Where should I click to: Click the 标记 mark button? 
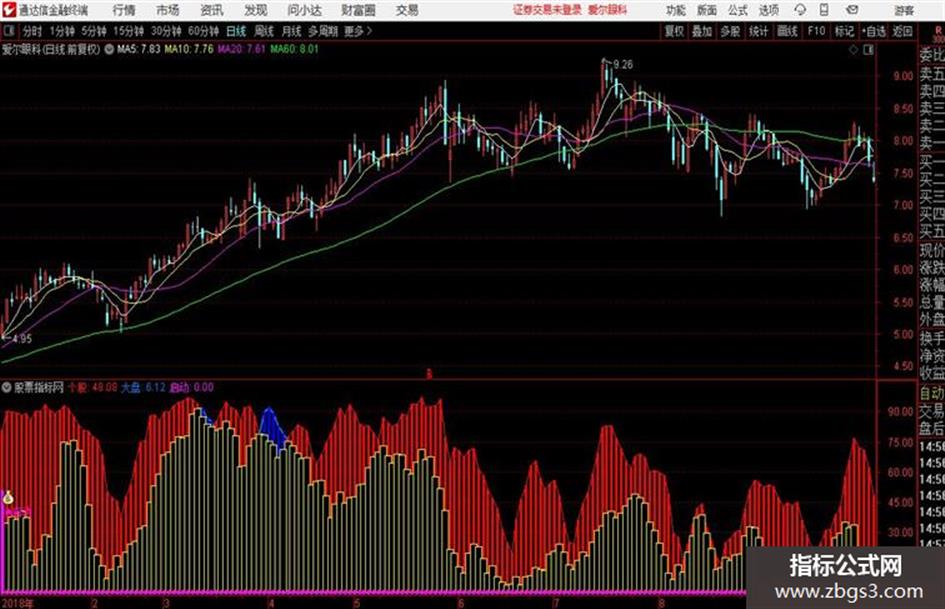tap(844, 31)
